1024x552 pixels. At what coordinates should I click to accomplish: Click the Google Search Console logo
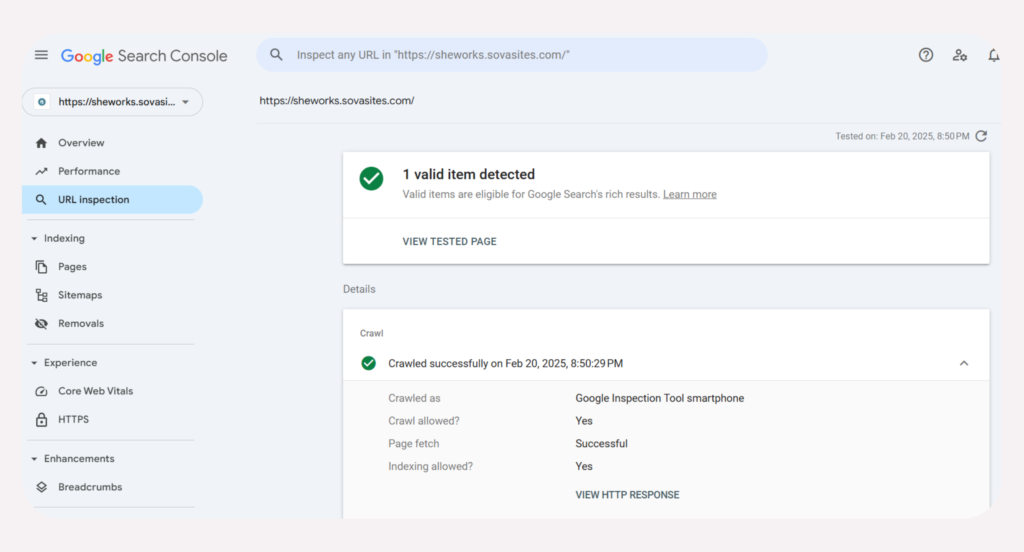[144, 56]
